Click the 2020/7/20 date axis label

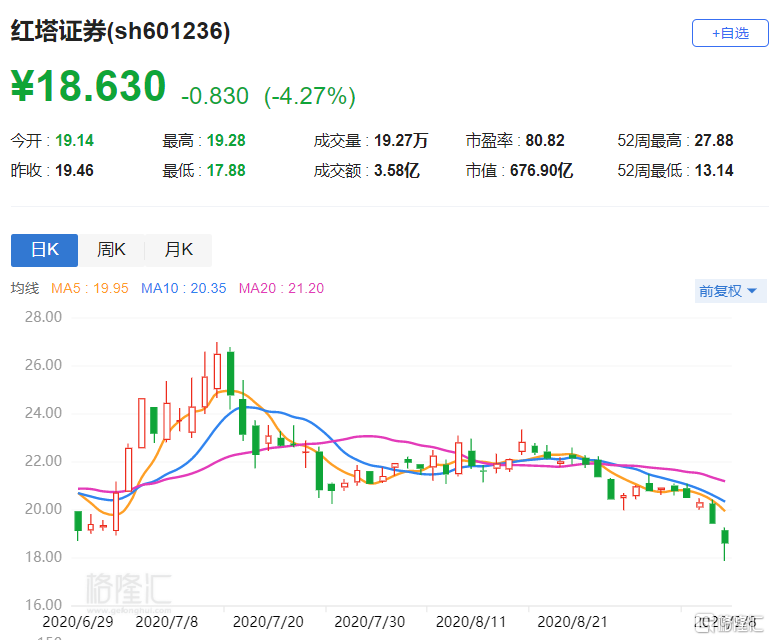[x=272, y=622]
